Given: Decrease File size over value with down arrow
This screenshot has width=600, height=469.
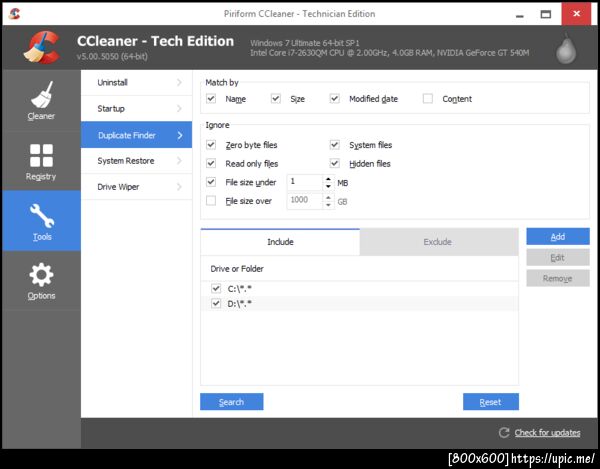Looking at the screenshot, I should click(x=328, y=205).
